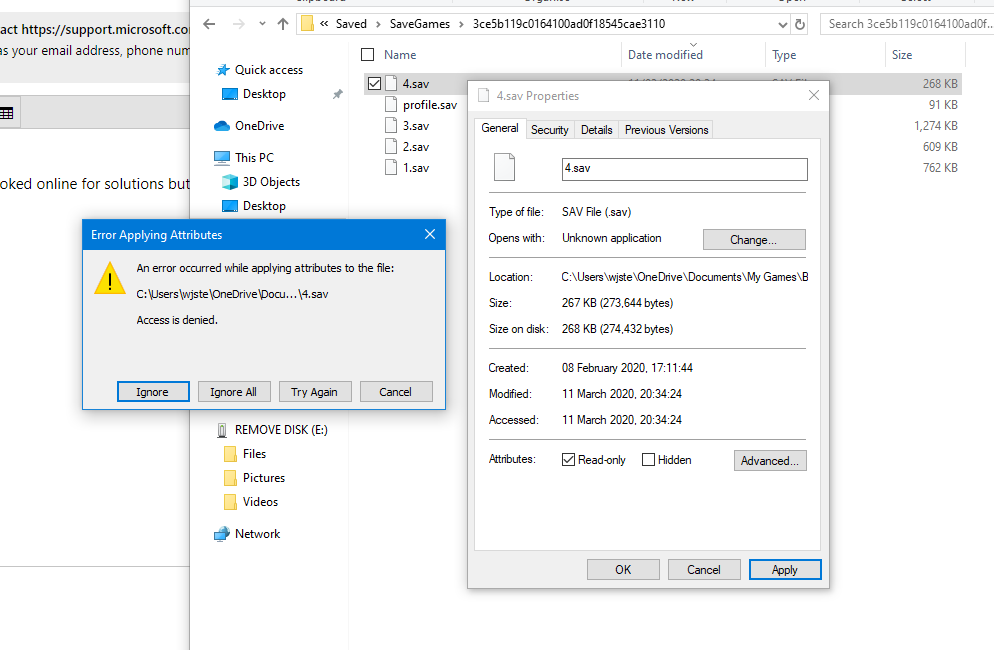Switch to the Security tab
Screen dimensions: 994x650
pyautogui.click(x=549, y=130)
